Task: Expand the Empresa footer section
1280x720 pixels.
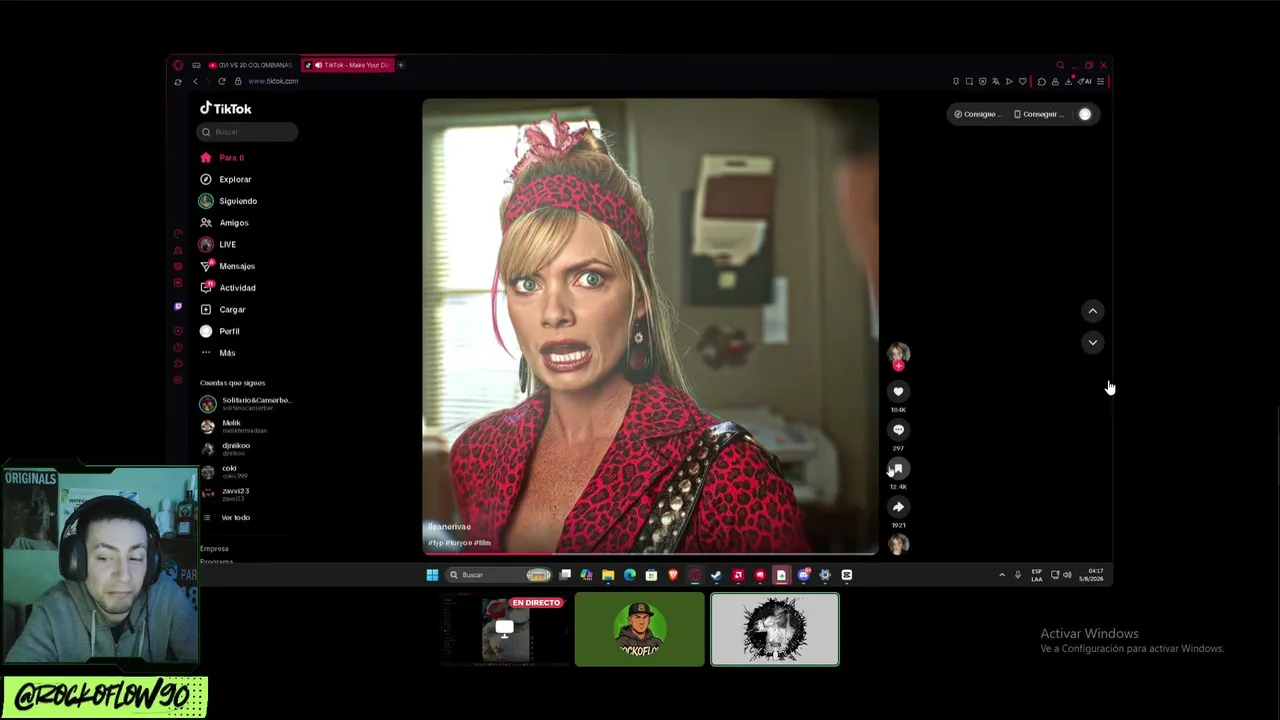Action: pyautogui.click(x=214, y=549)
